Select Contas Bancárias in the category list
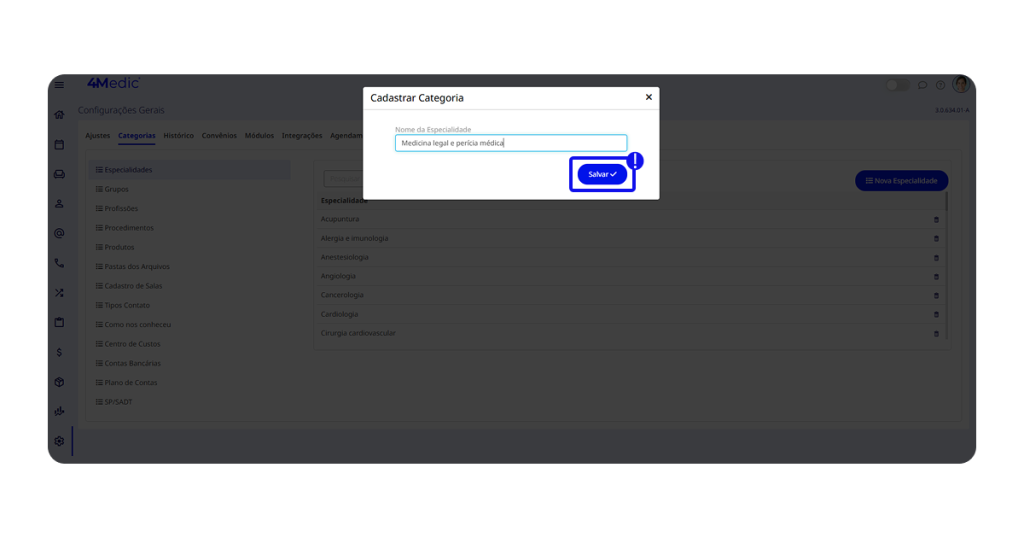This screenshot has height=538, width=1024. [x=132, y=363]
